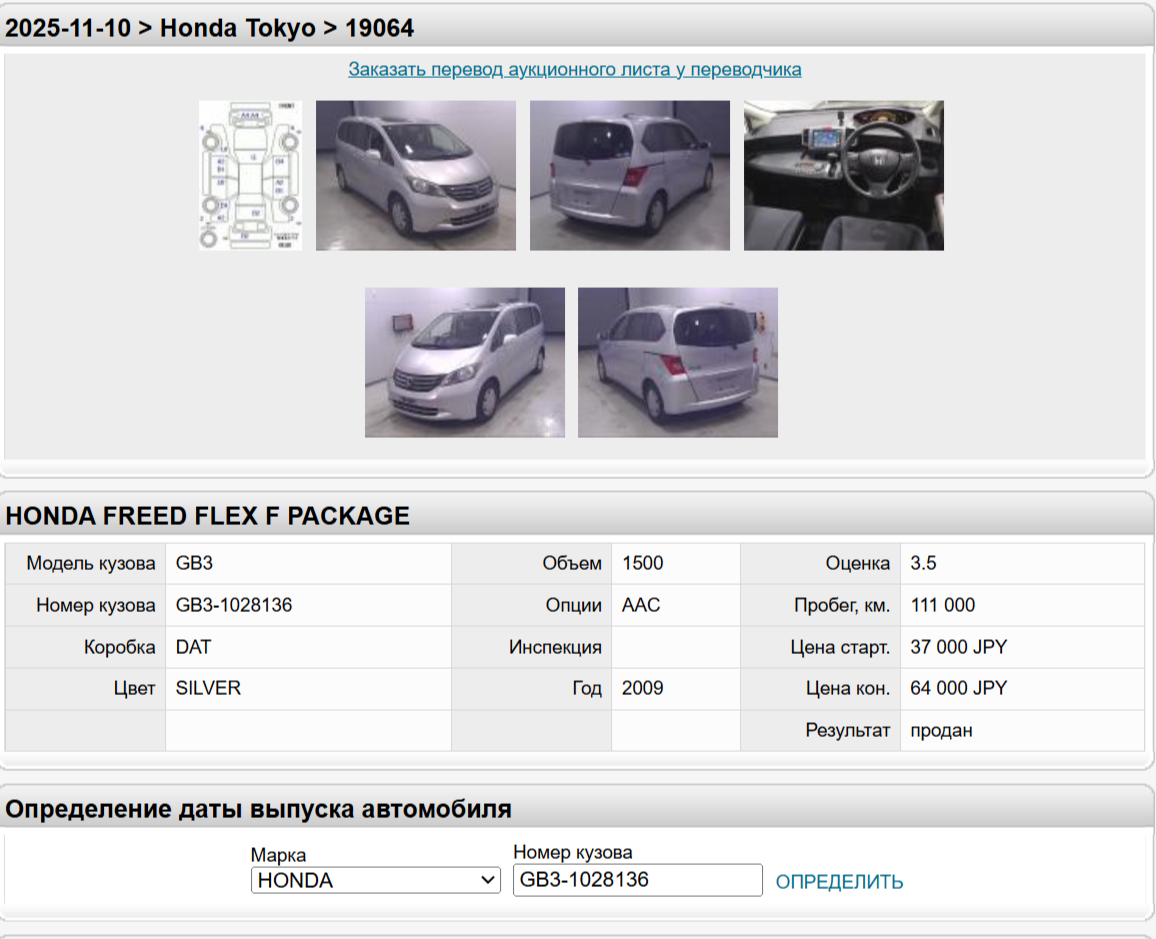Viewport: 1156px width, 939px height.
Task: Click the HONDA FREED FLEX F PACKAGE heading
Action: [x=207, y=516]
